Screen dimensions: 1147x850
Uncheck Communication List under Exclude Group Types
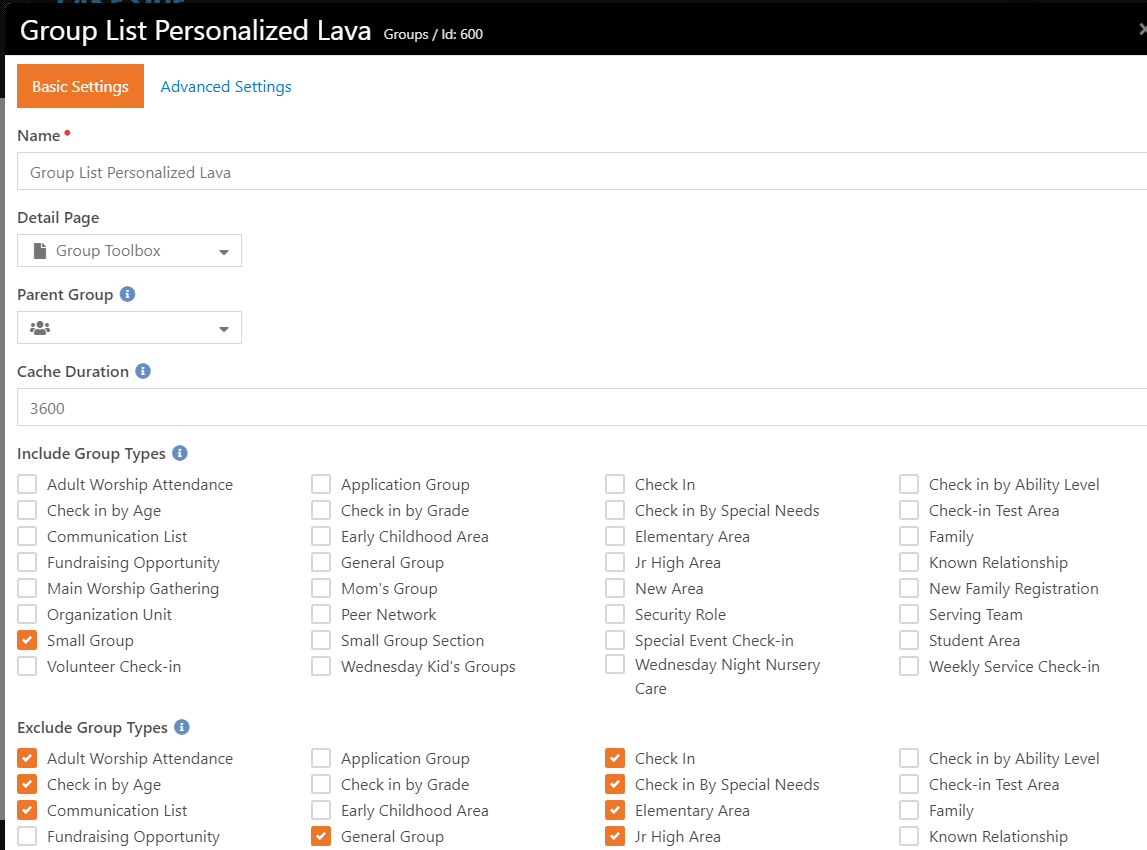(x=27, y=810)
